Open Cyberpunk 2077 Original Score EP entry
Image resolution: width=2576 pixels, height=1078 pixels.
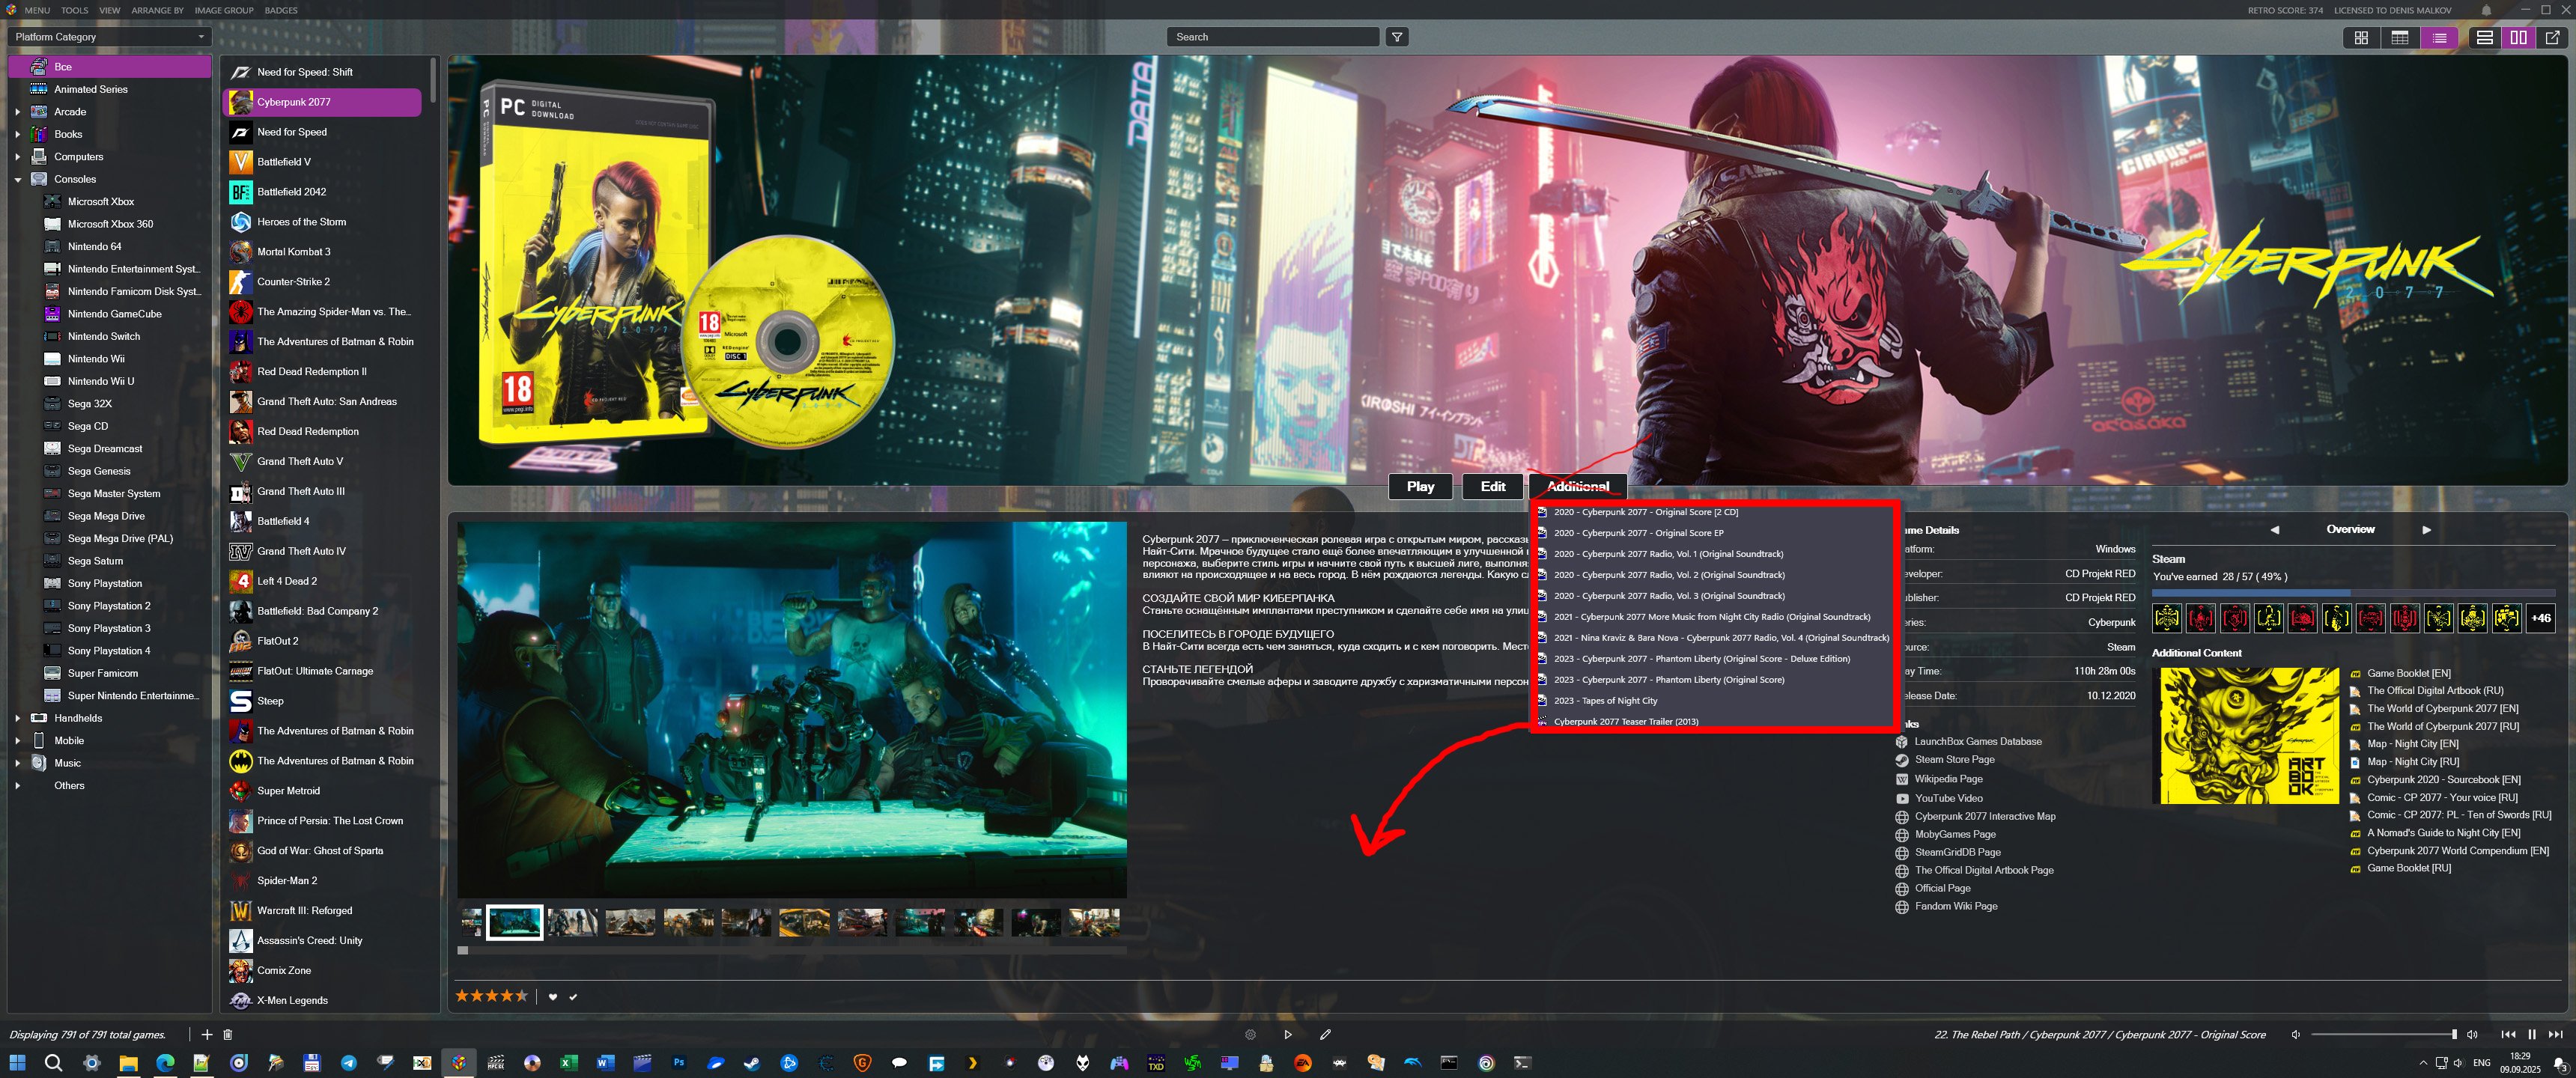tap(1638, 533)
